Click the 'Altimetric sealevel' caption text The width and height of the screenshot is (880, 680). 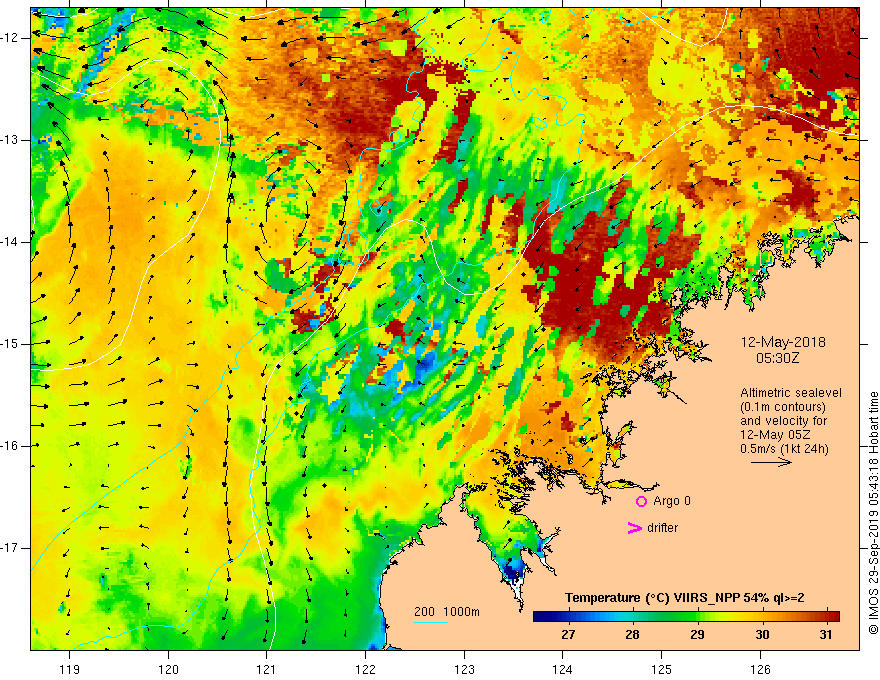(x=791, y=393)
